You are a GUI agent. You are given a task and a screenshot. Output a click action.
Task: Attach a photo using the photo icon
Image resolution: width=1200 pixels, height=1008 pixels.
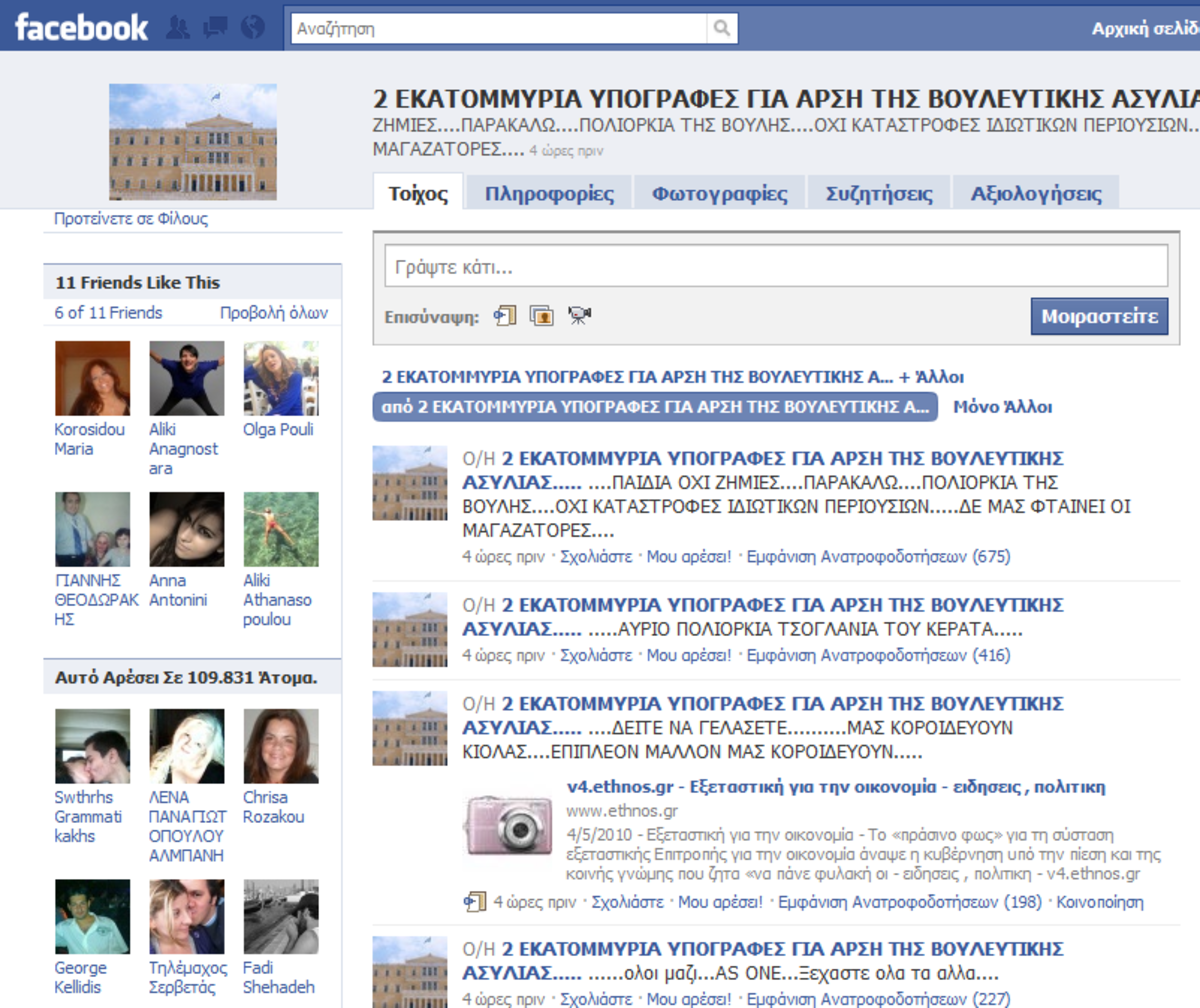coord(541,316)
